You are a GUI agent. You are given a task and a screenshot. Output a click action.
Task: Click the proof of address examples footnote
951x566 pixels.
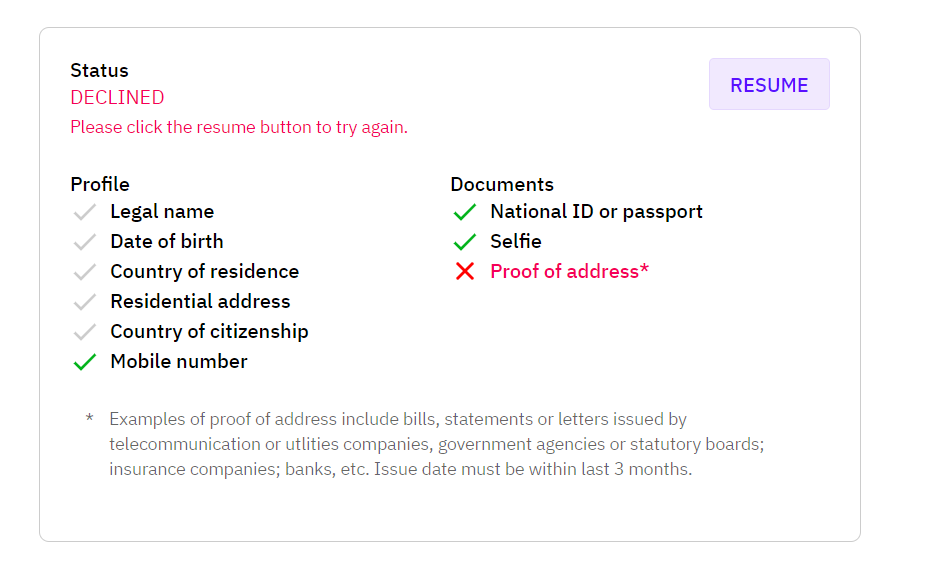(437, 444)
